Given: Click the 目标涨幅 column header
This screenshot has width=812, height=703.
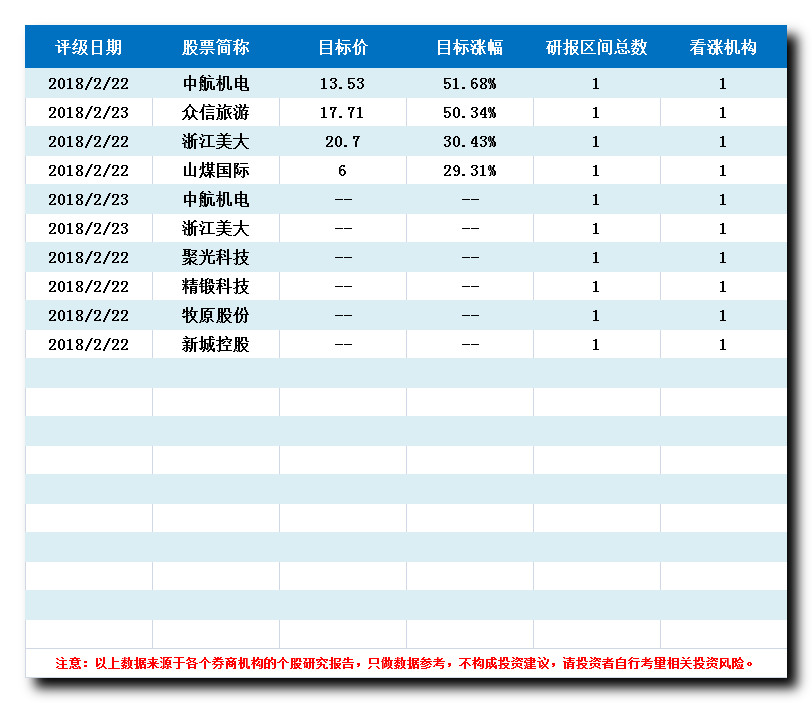Looking at the screenshot, I should [470, 47].
